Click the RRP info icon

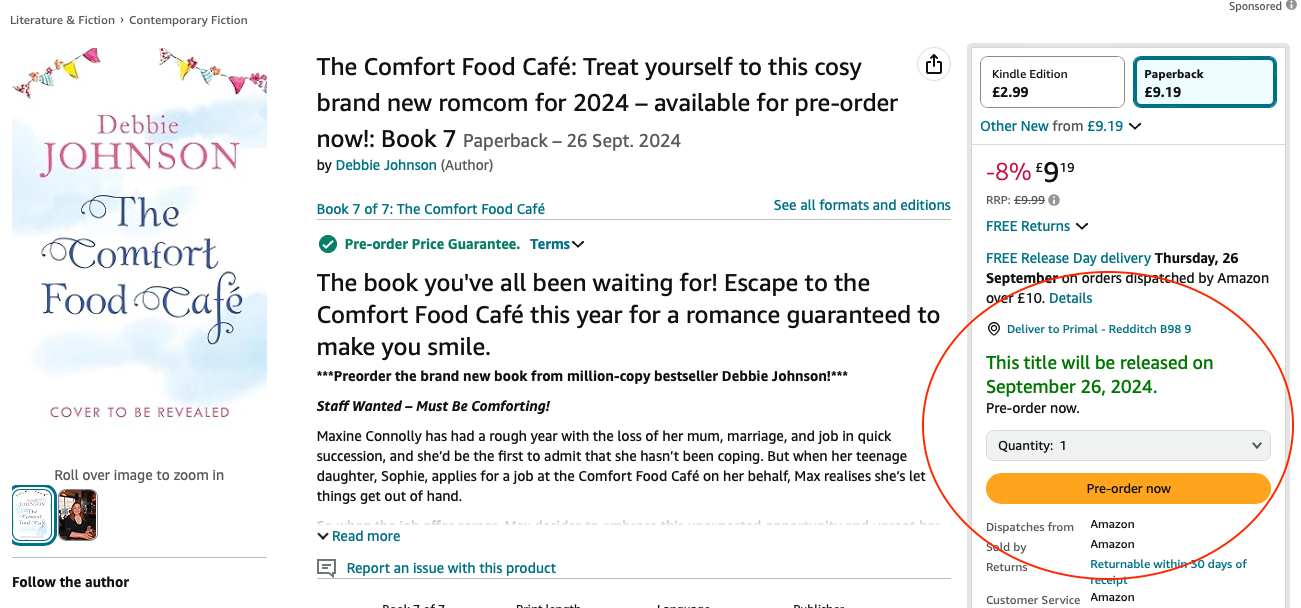click(x=1054, y=200)
